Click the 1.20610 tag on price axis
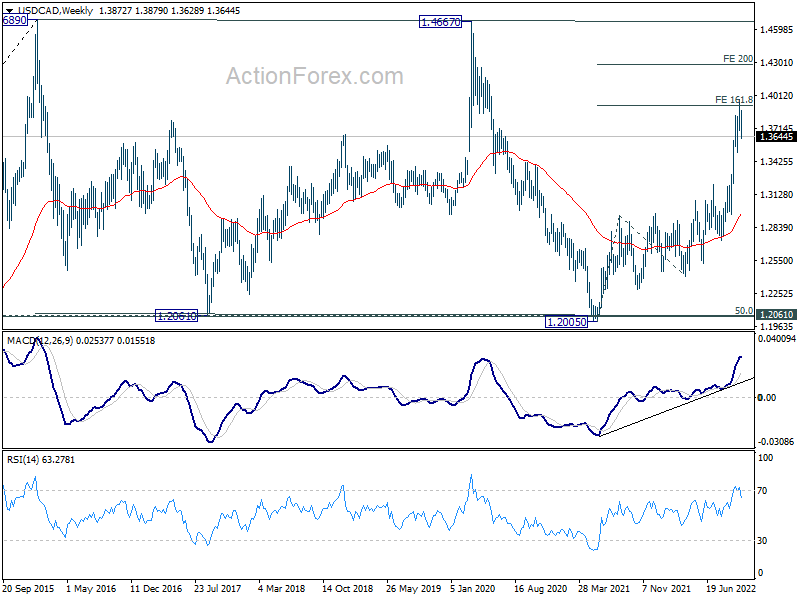The image size is (800, 600). click(776, 315)
